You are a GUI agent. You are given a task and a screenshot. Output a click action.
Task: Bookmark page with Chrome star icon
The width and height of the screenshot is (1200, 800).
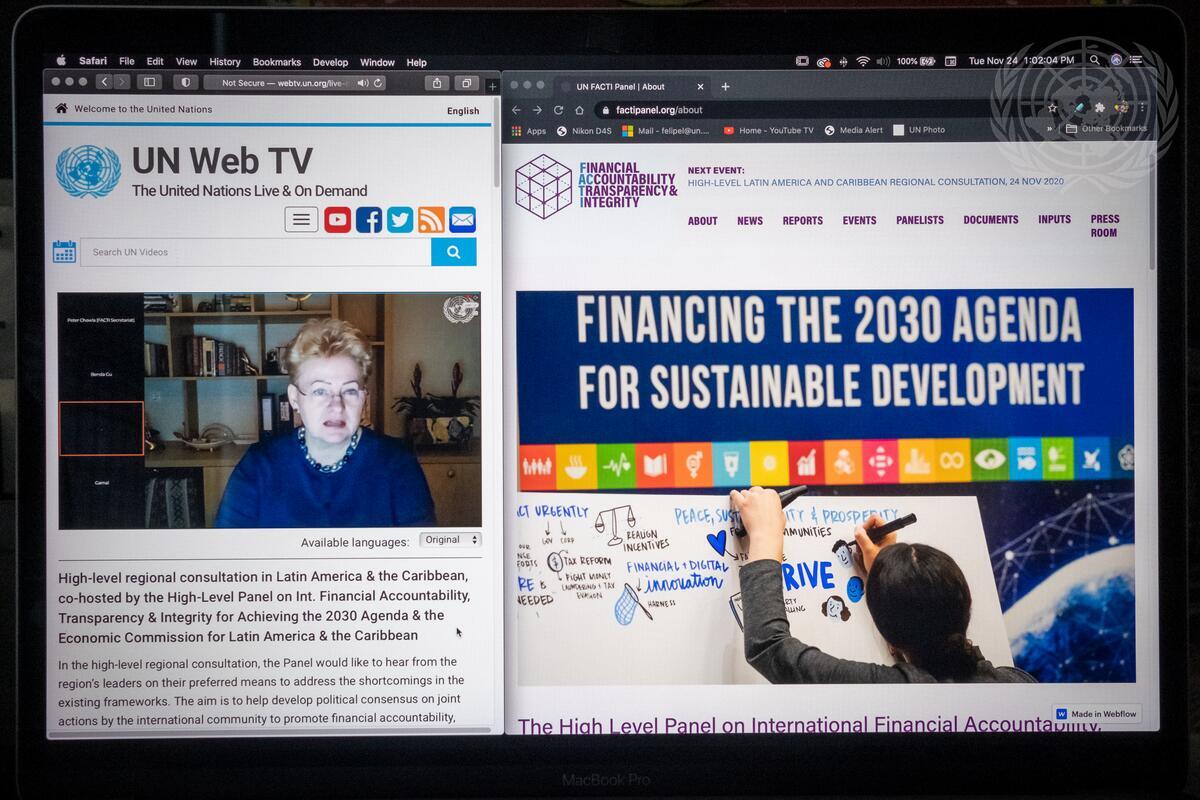click(1052, 109)
